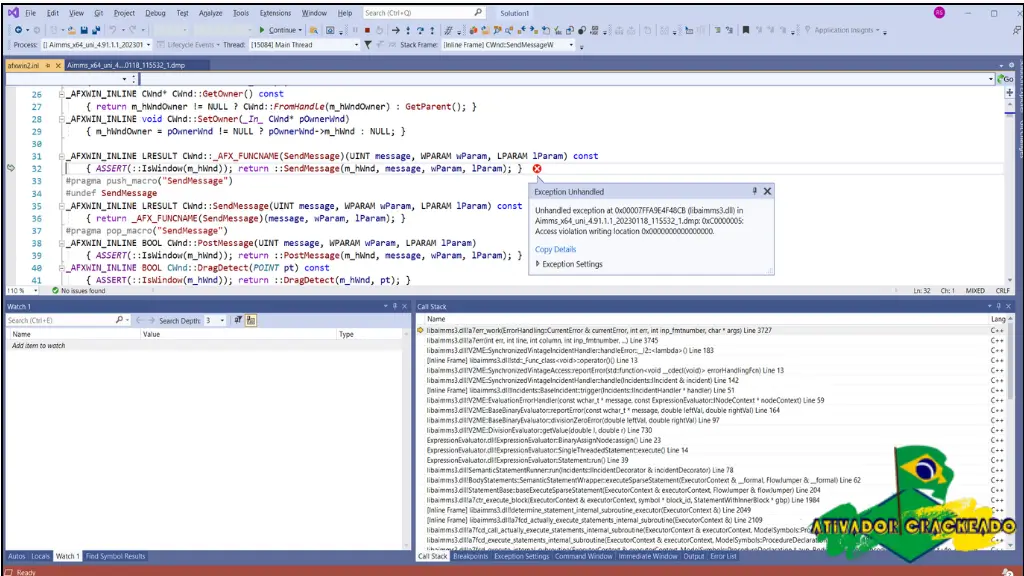Open the Stack Frame dropdown
This screenshot has height=576, width=1024.
[x=571, y=45]
